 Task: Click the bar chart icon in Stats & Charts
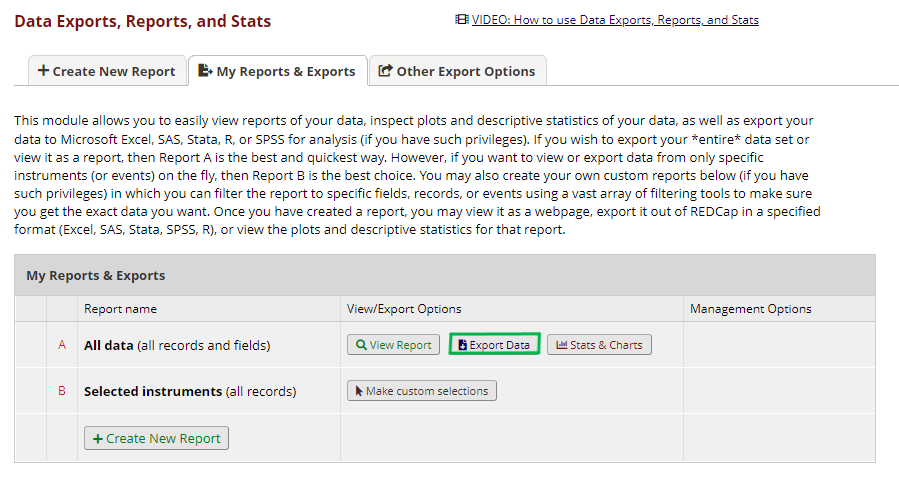pos(561,345)
